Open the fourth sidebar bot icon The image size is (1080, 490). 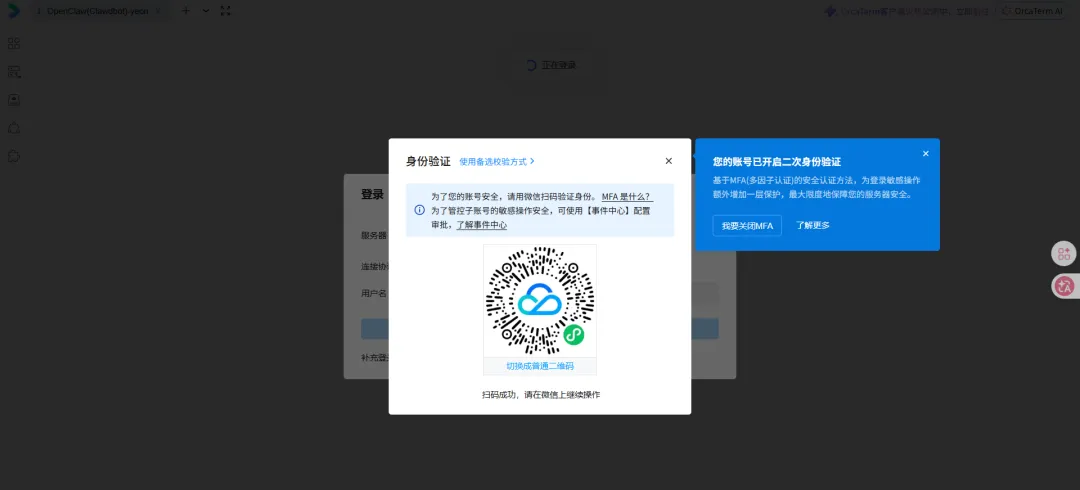(14, 128)
